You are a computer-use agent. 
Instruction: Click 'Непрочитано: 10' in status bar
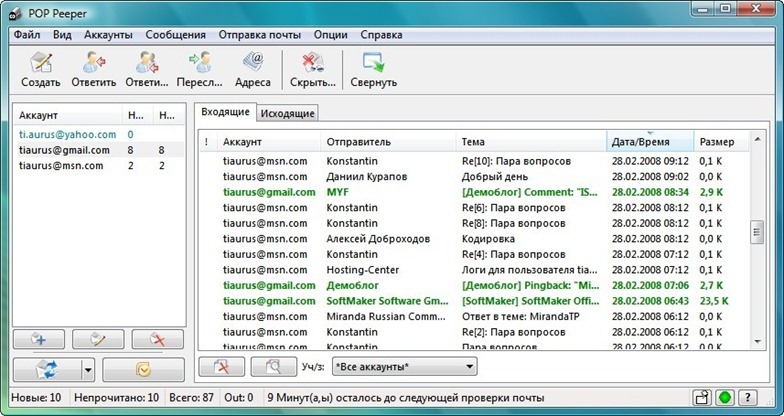116,398
